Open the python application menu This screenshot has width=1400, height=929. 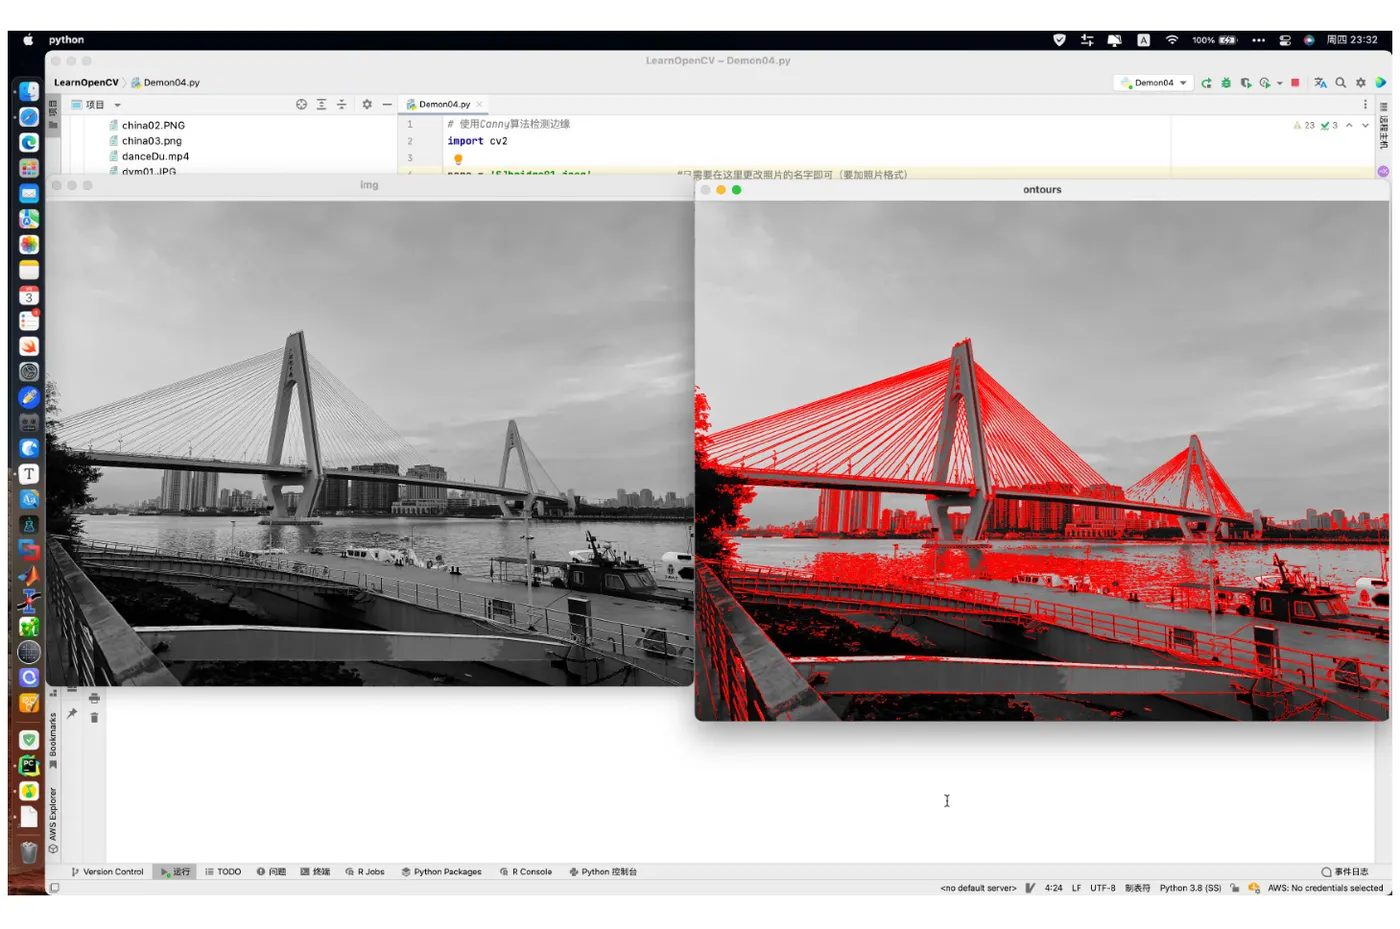(66, 40)
